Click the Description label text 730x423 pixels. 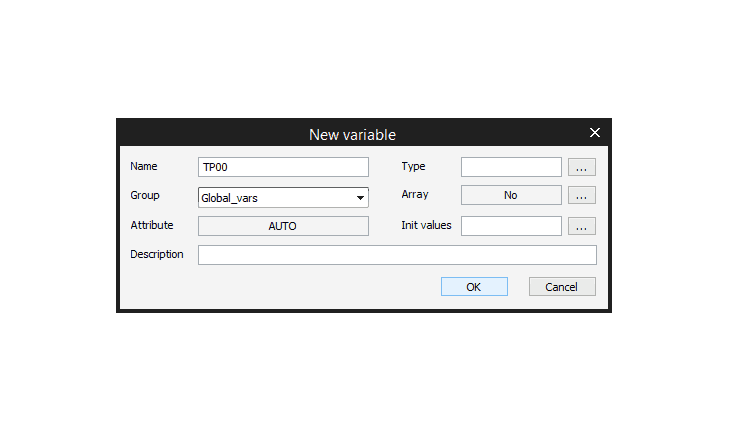(157, 255)
